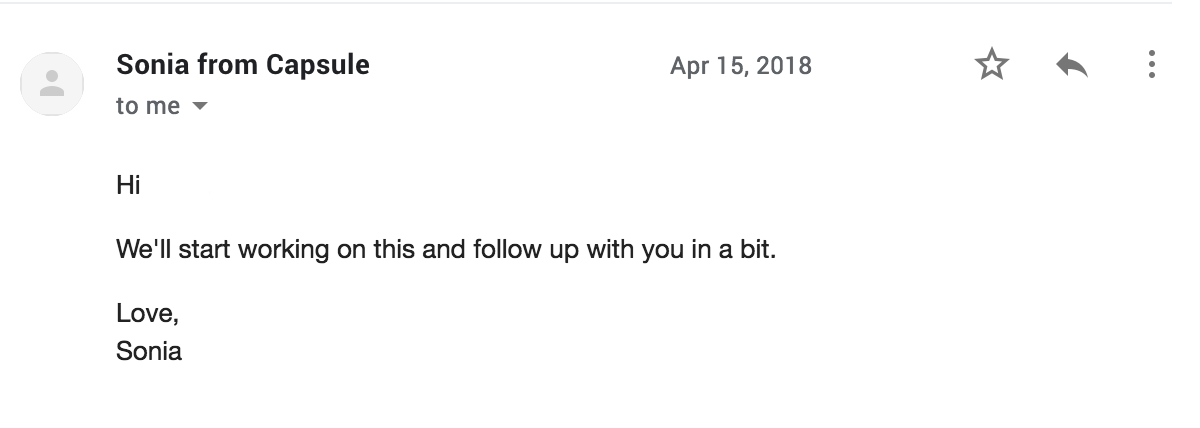Click the email date Apr 15, 2018

point(740,66)
